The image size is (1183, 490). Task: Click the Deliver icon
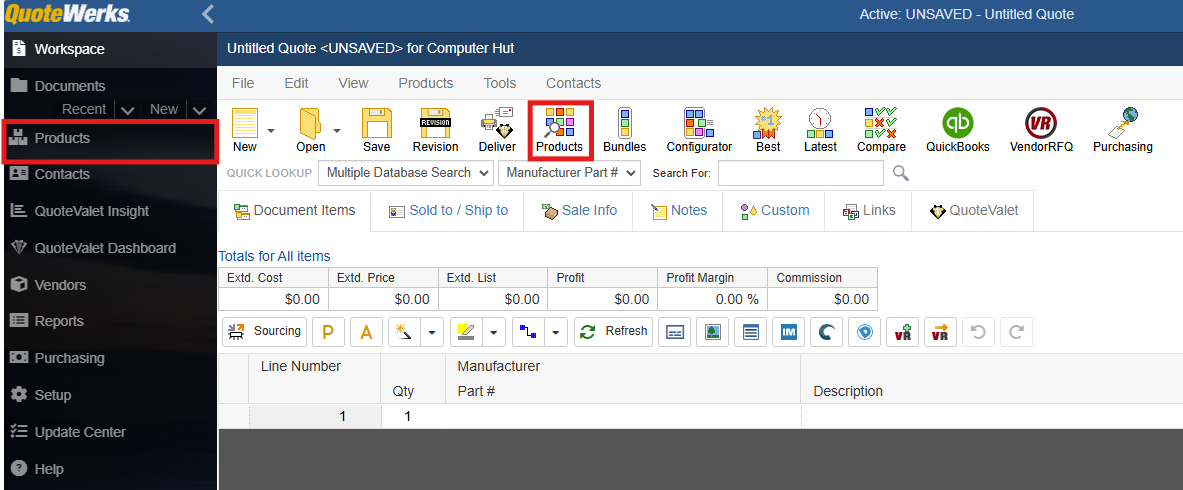[497, 130]
